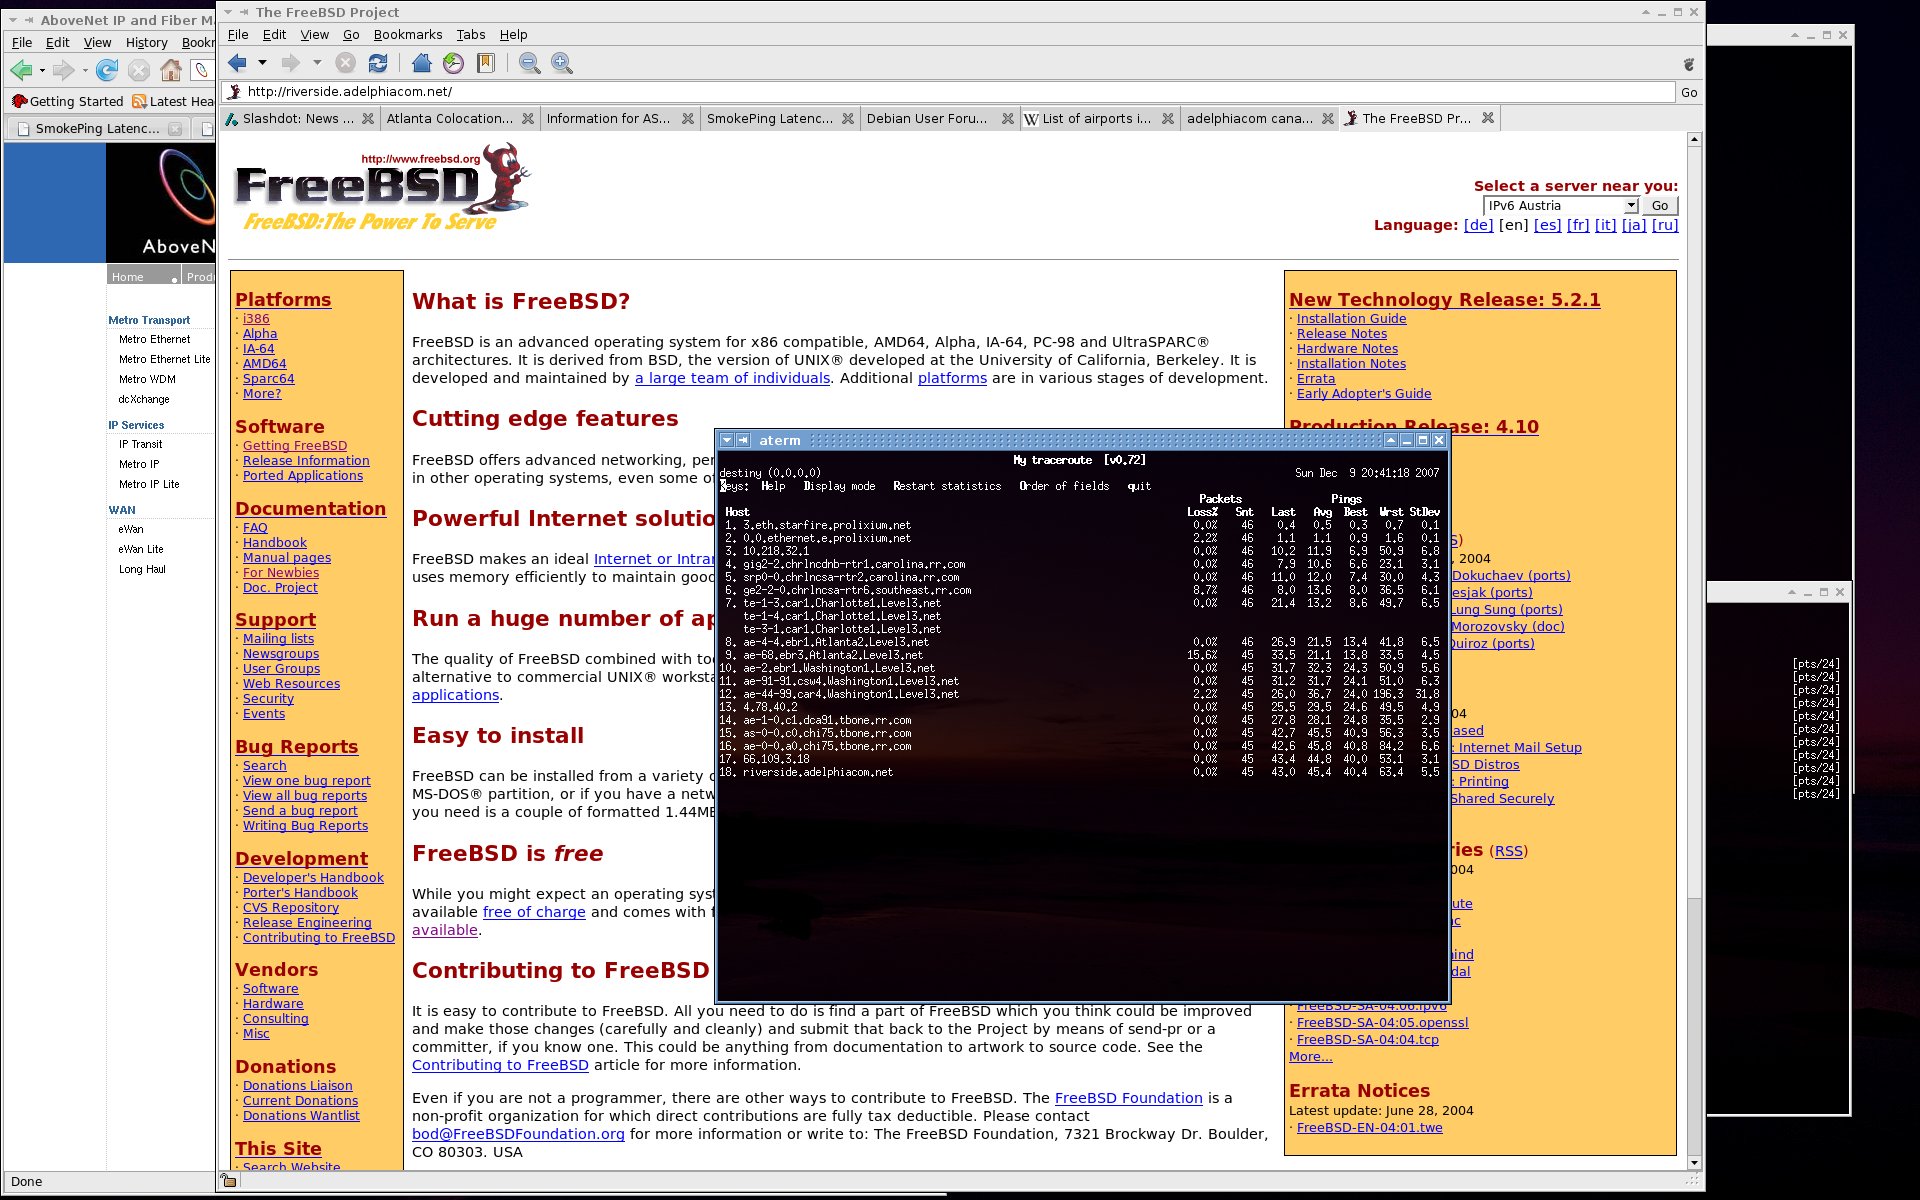This screenshot has width=1920, height=1200.
Task: Click 'riverside.adelphiacom.net' row in traceroute
Action: (x=1080, y=772)
